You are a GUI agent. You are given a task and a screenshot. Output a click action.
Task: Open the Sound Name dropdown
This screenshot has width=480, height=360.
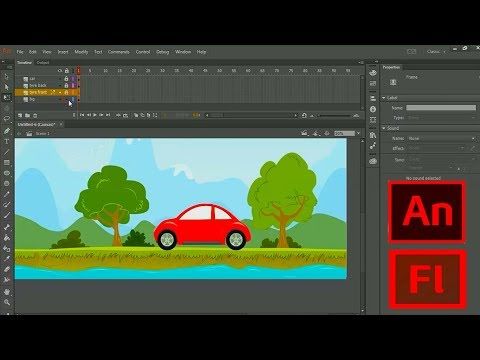tap(441, 138)
